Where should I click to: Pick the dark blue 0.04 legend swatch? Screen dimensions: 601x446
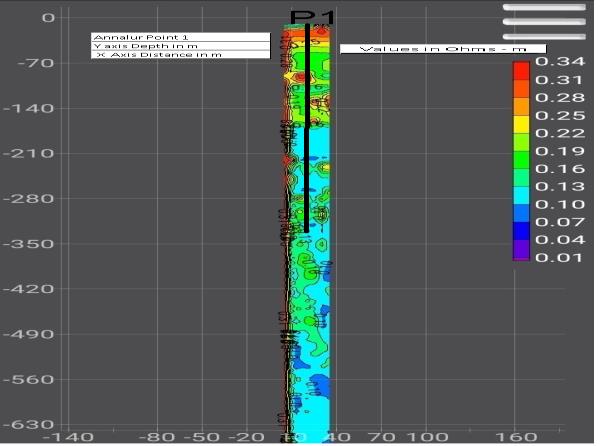520,239
